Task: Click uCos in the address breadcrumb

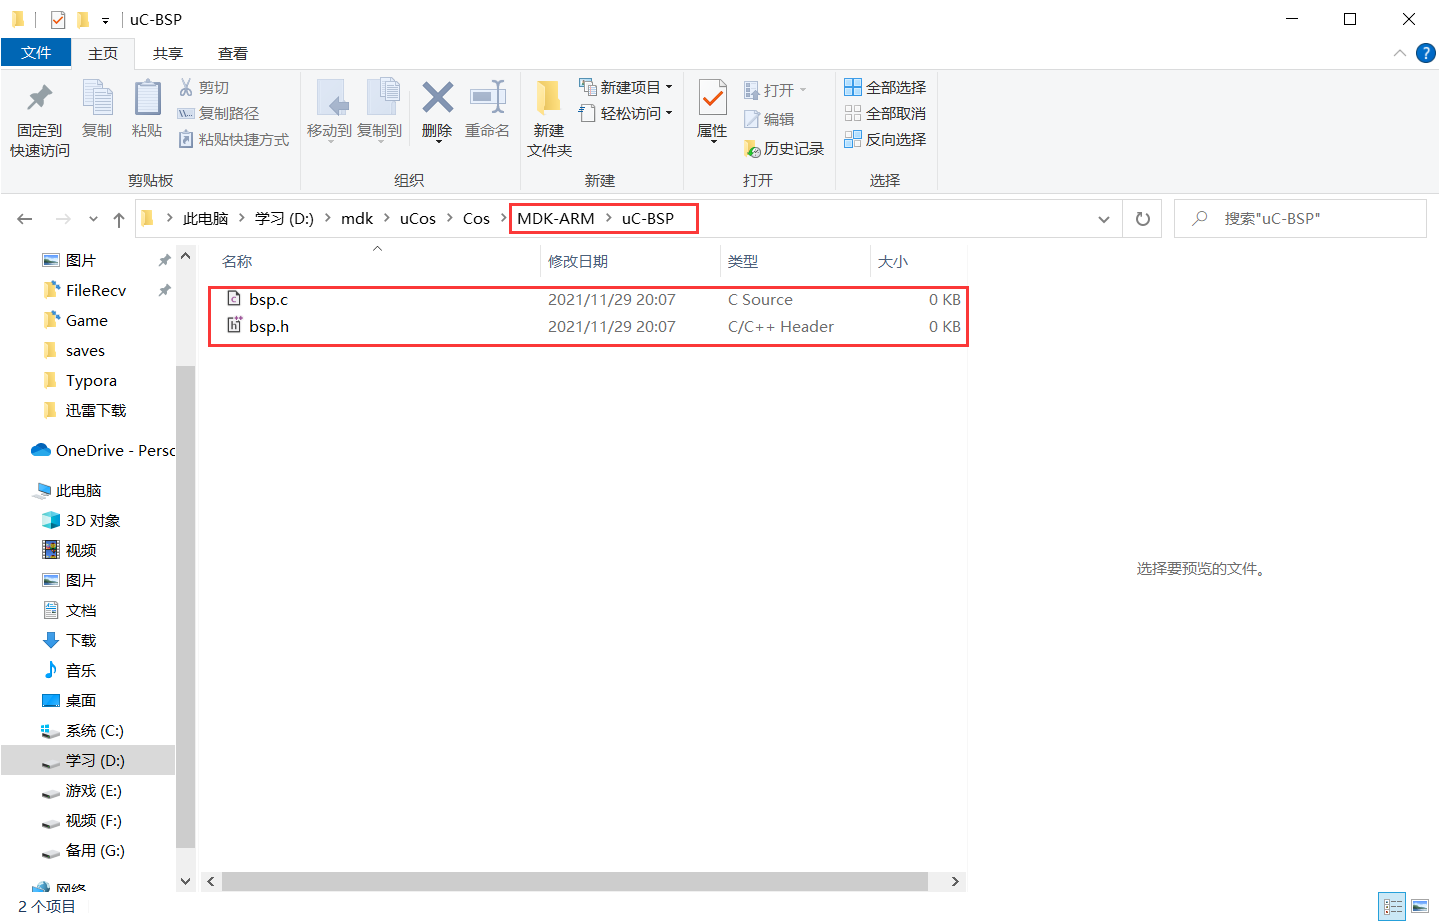Action: coord(418,219)
